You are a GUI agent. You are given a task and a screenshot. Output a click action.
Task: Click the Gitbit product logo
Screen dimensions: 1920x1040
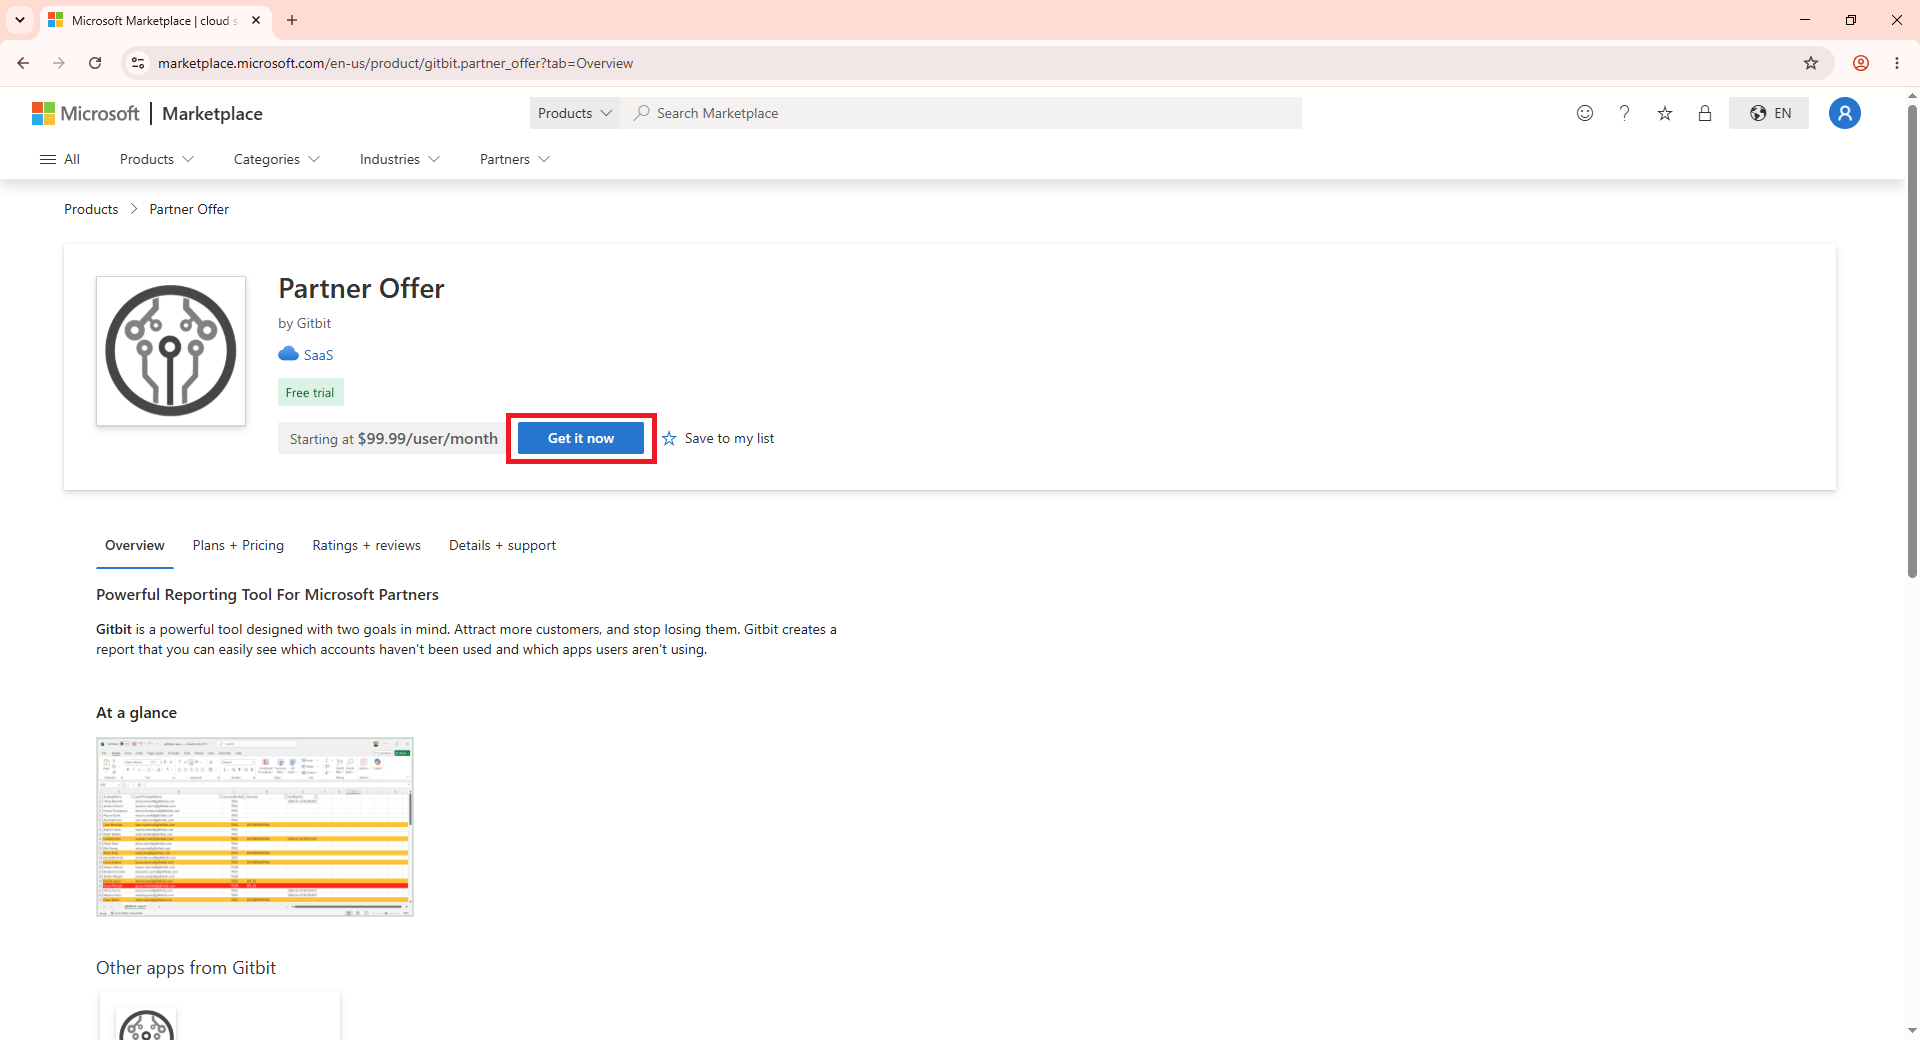[171, 351]
